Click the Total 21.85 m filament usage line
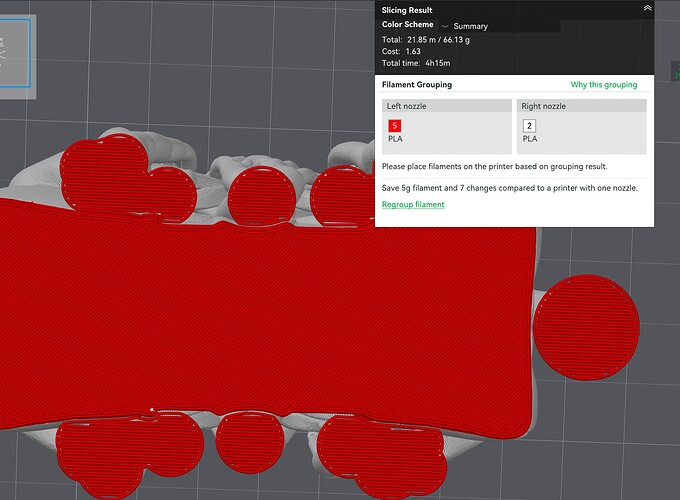This screenshot has height=500, width=680. click(425, 39)
